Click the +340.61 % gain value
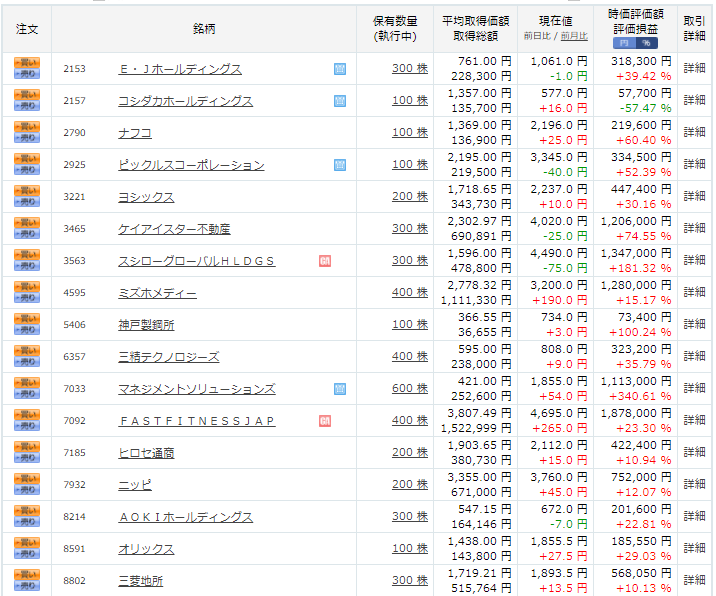716x596 pixels. [x=640, y=396]
